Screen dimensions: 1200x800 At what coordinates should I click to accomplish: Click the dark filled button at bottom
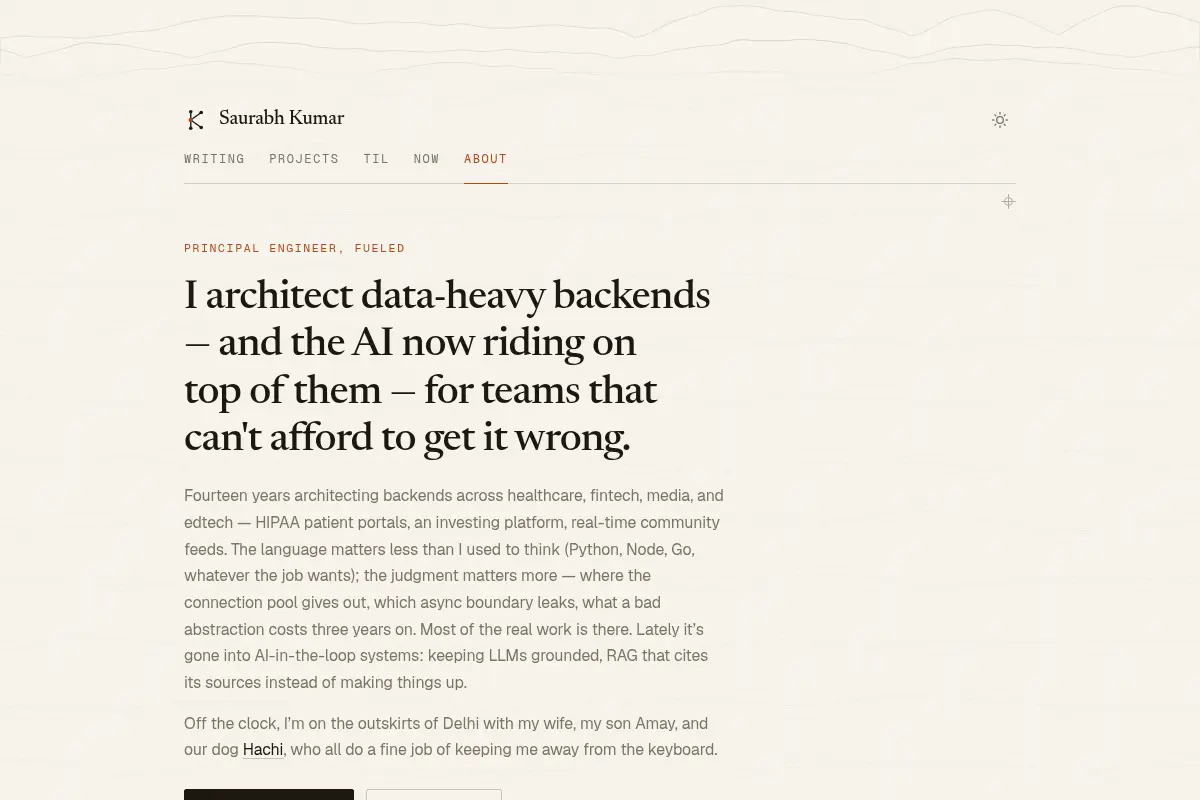[x=269, y=795]
